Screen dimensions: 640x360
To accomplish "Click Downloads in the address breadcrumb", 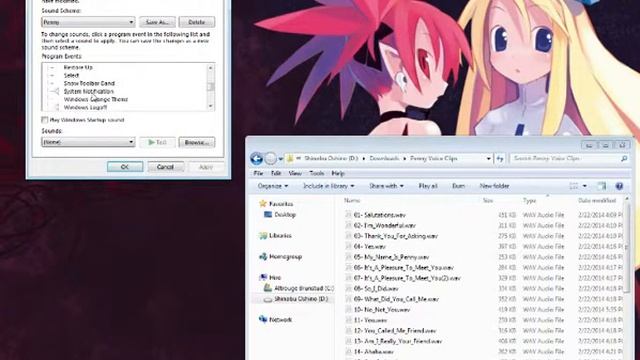I will (x=384, y=158).
